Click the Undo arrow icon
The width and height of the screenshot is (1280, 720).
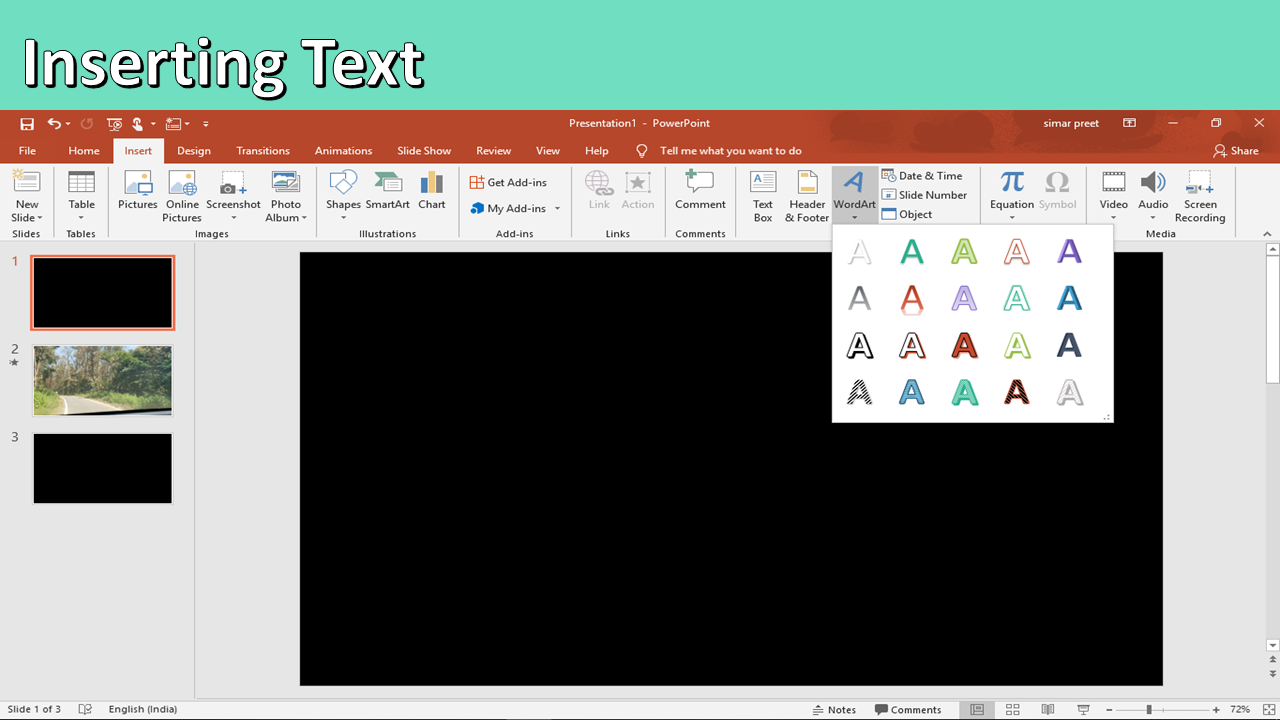click(x=54, y=124)
